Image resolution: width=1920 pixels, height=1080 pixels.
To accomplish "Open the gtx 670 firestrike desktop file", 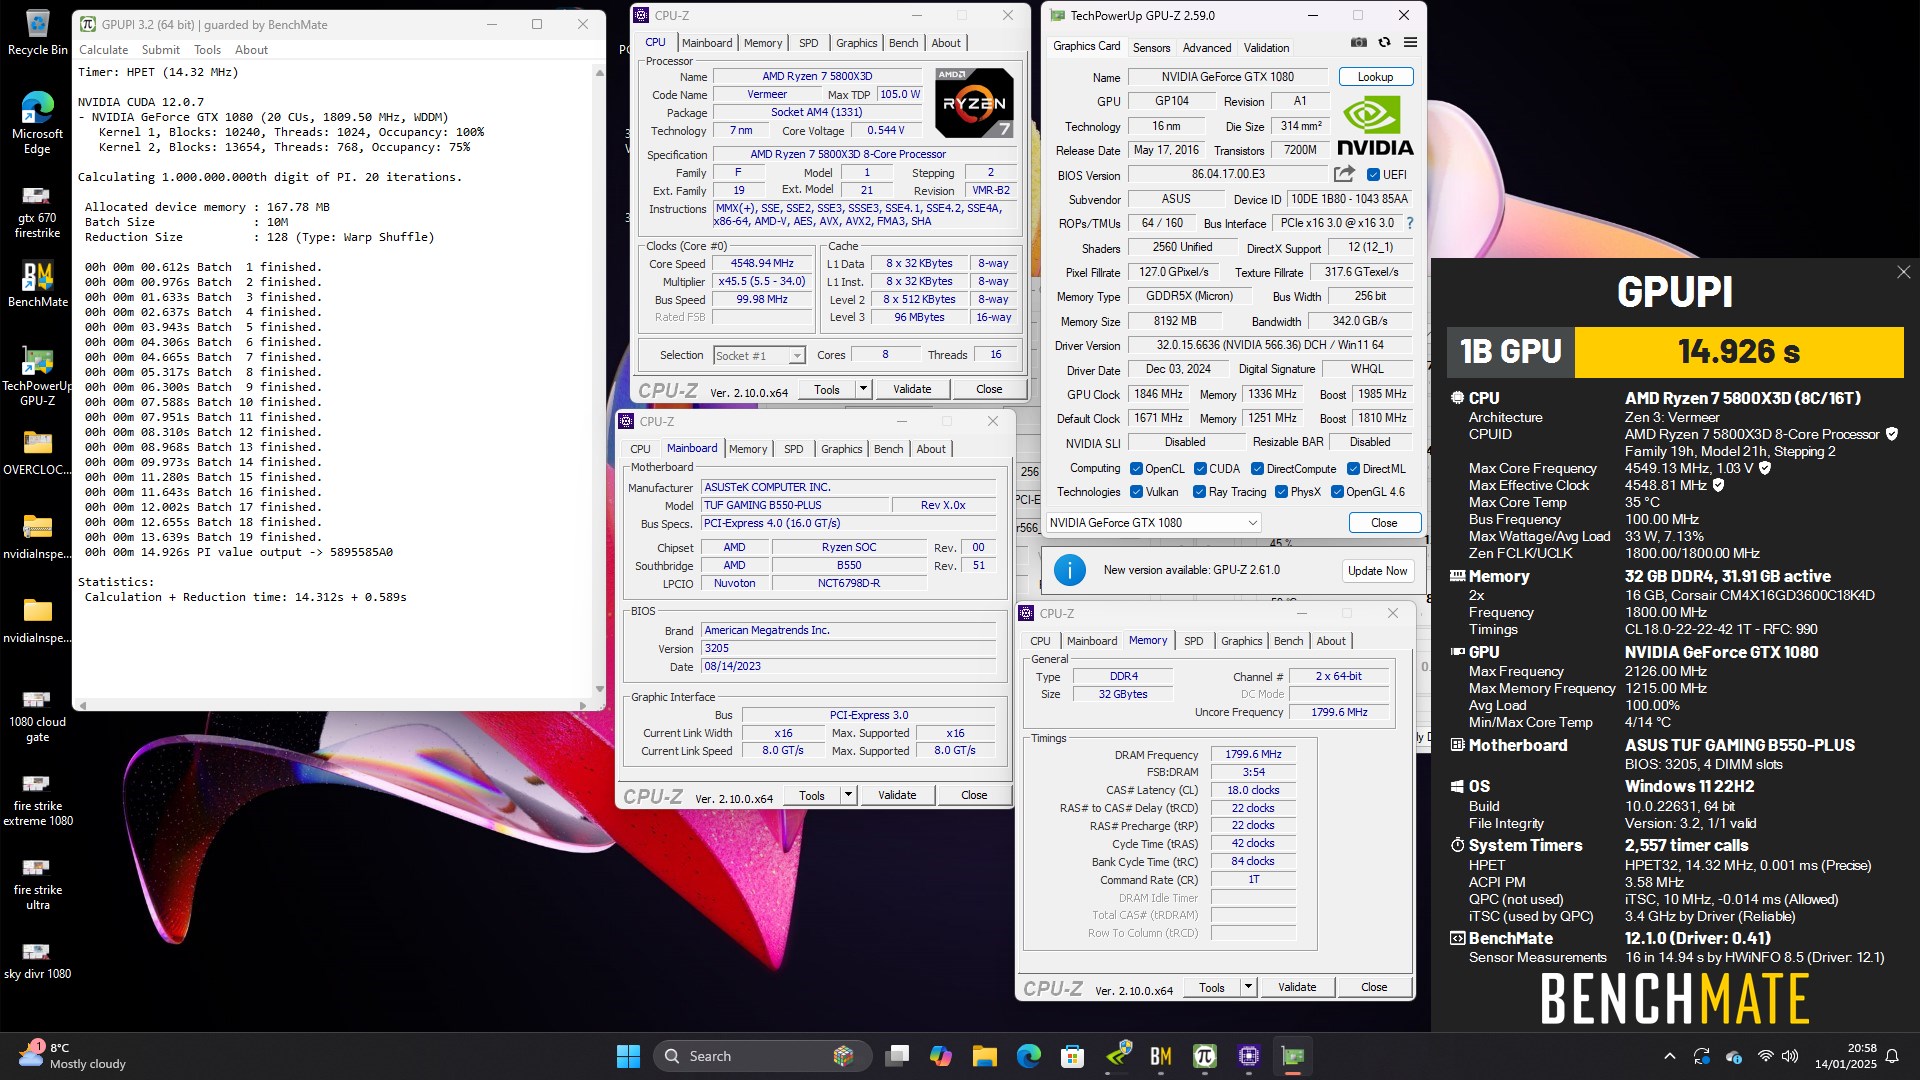I will [x=37, y=212].
